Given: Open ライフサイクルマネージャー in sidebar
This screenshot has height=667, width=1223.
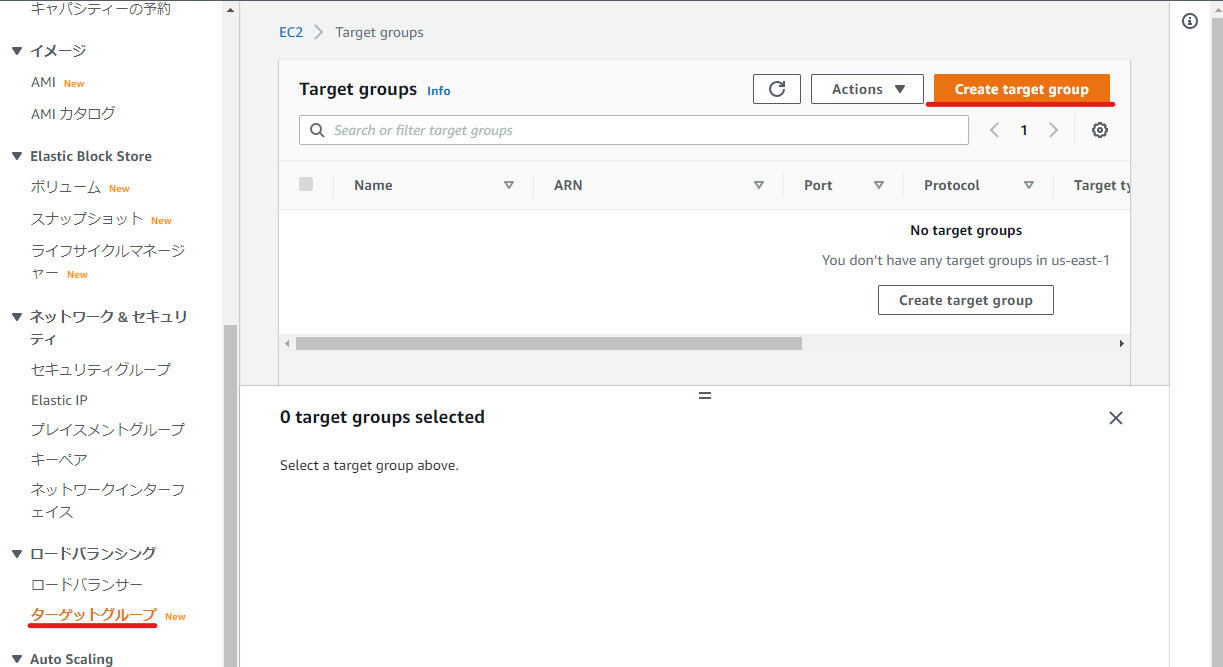Looking at the screenshot, I should tap(108, 261).
